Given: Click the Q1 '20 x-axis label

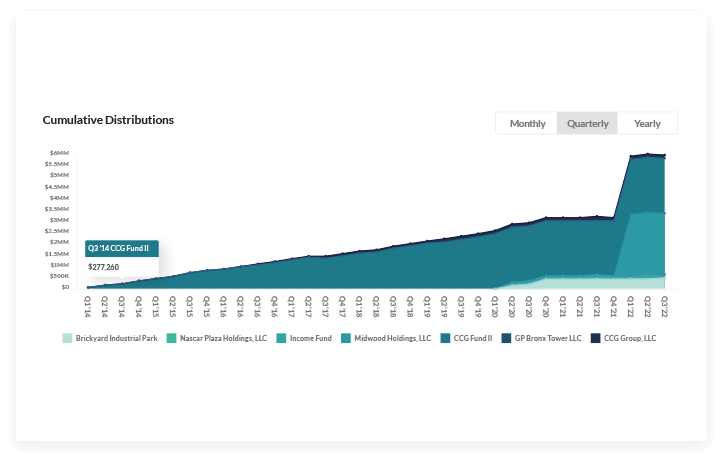Looking at the screenshot, I should (x=494, y=303).
